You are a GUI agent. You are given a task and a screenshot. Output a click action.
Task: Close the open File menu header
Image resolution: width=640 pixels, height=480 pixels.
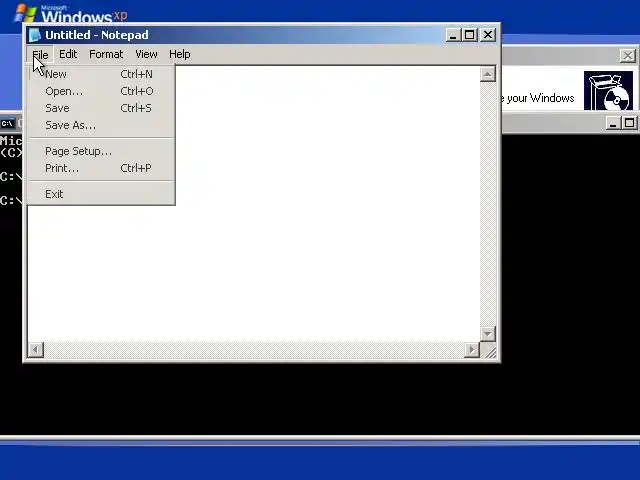tap(40, 54)
